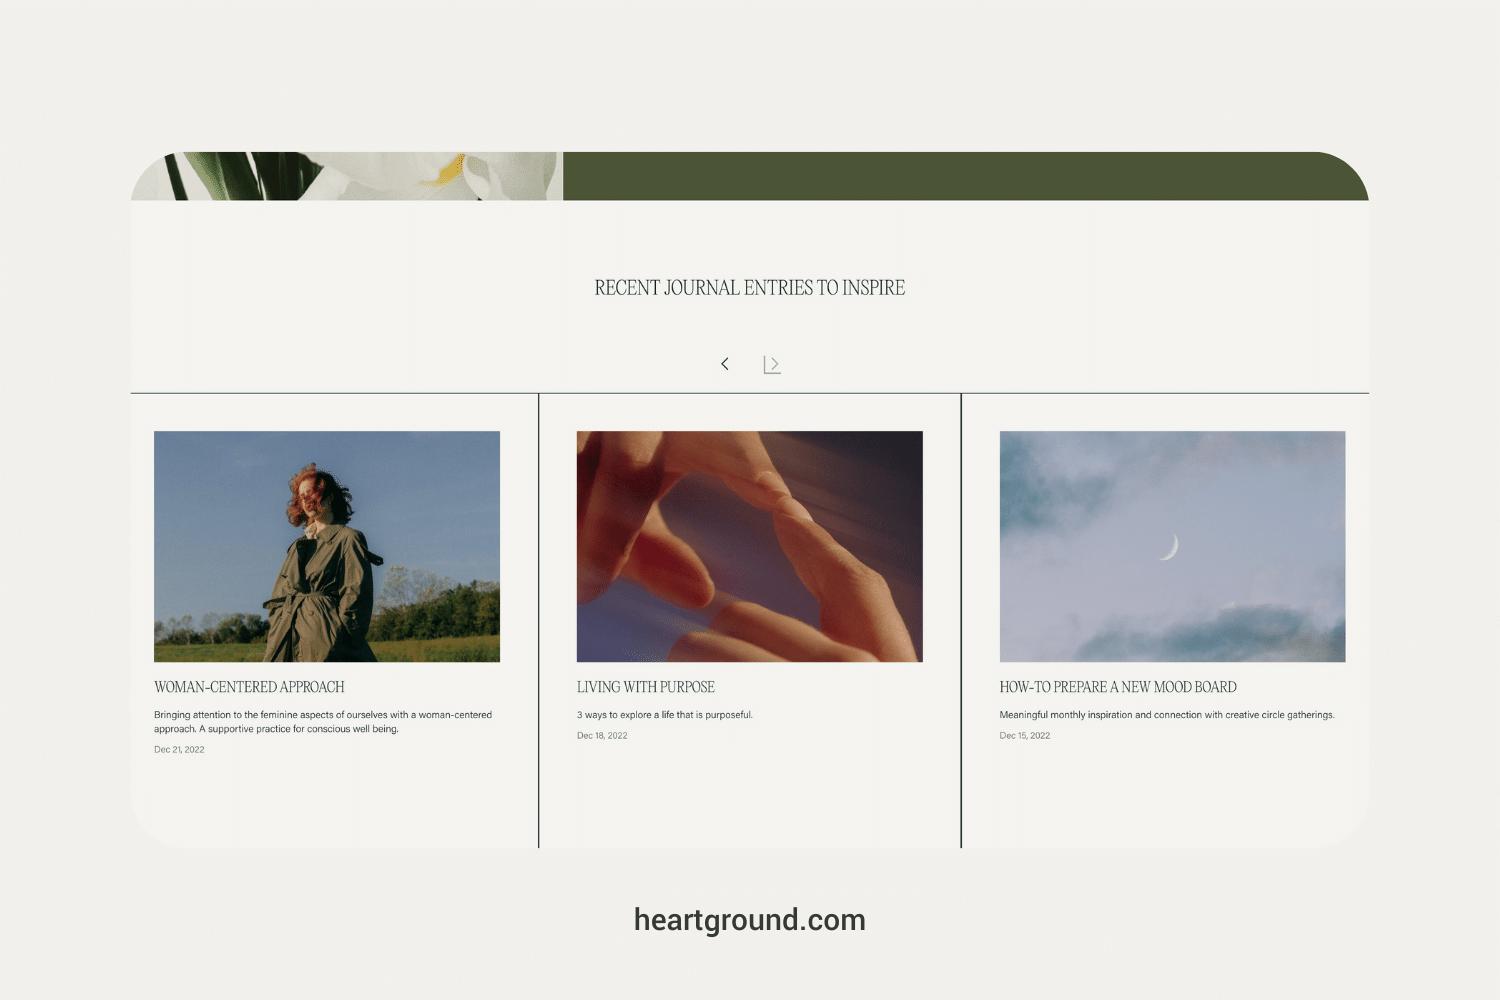
Task: Click the 'Bringing attention to the feminine aspects' description
Action: pos(323,722)
